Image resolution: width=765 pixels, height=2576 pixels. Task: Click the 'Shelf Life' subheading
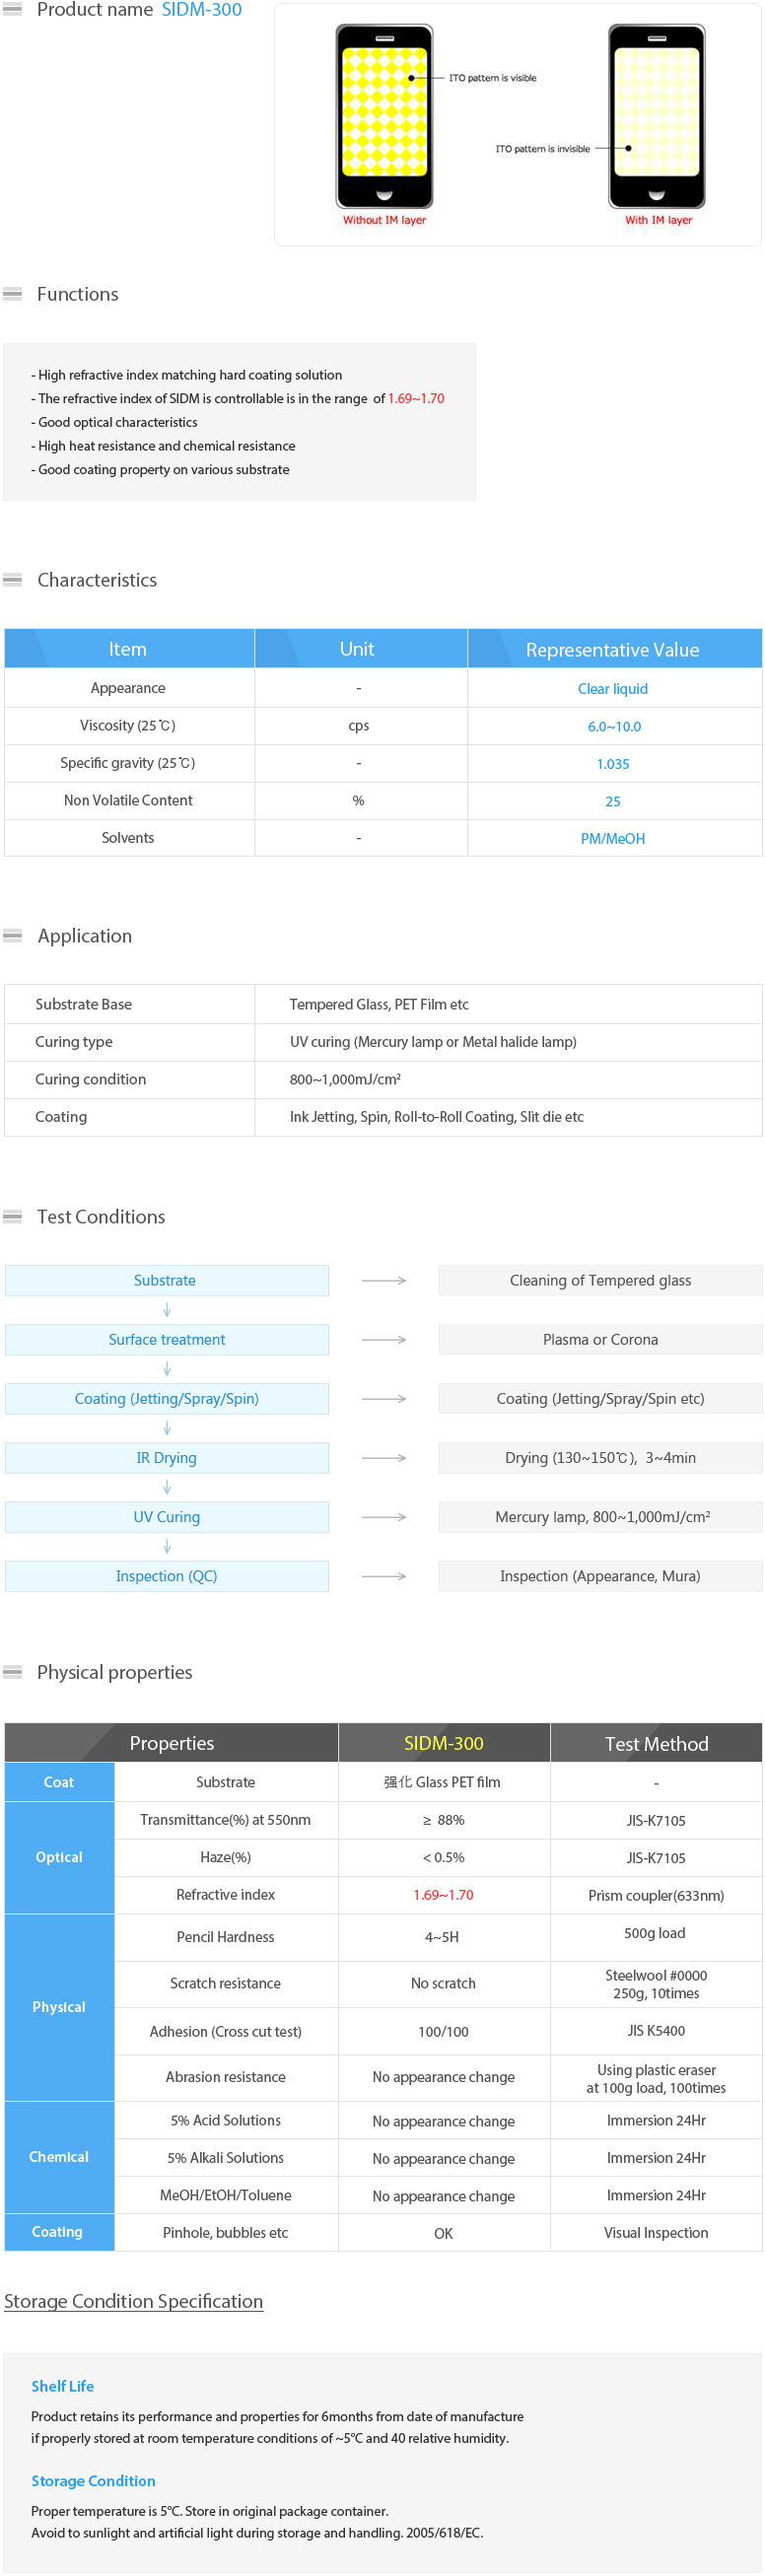(x=63, y=2387)
